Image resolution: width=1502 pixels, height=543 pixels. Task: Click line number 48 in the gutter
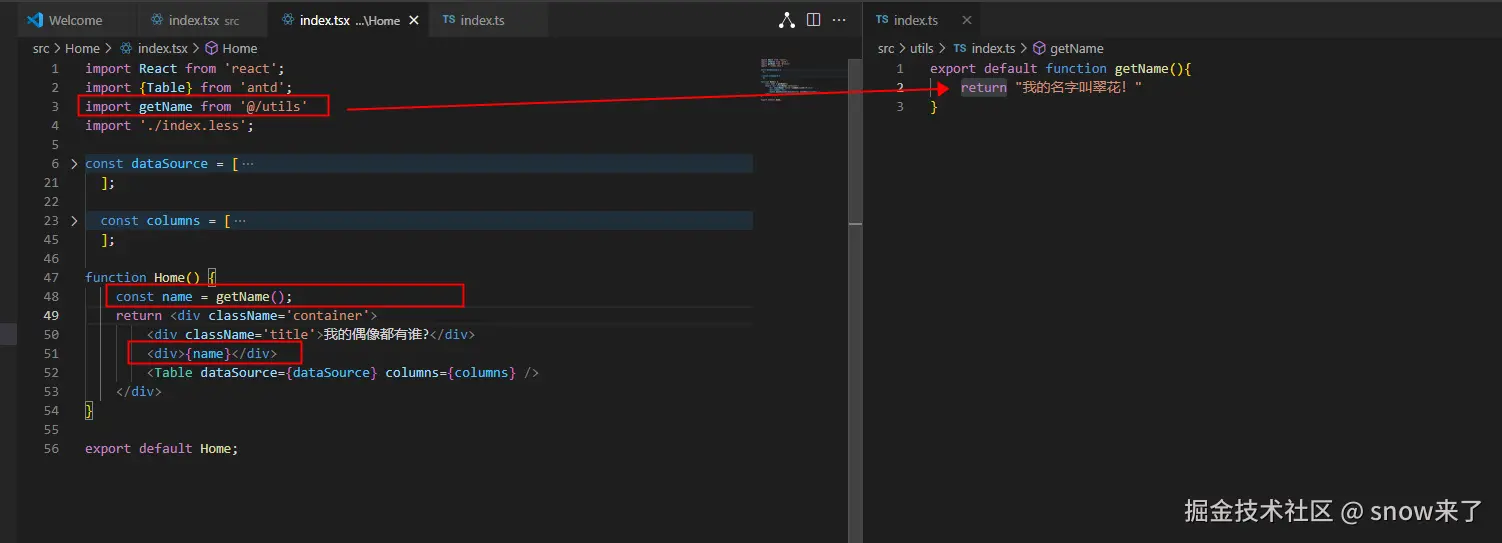50,297
